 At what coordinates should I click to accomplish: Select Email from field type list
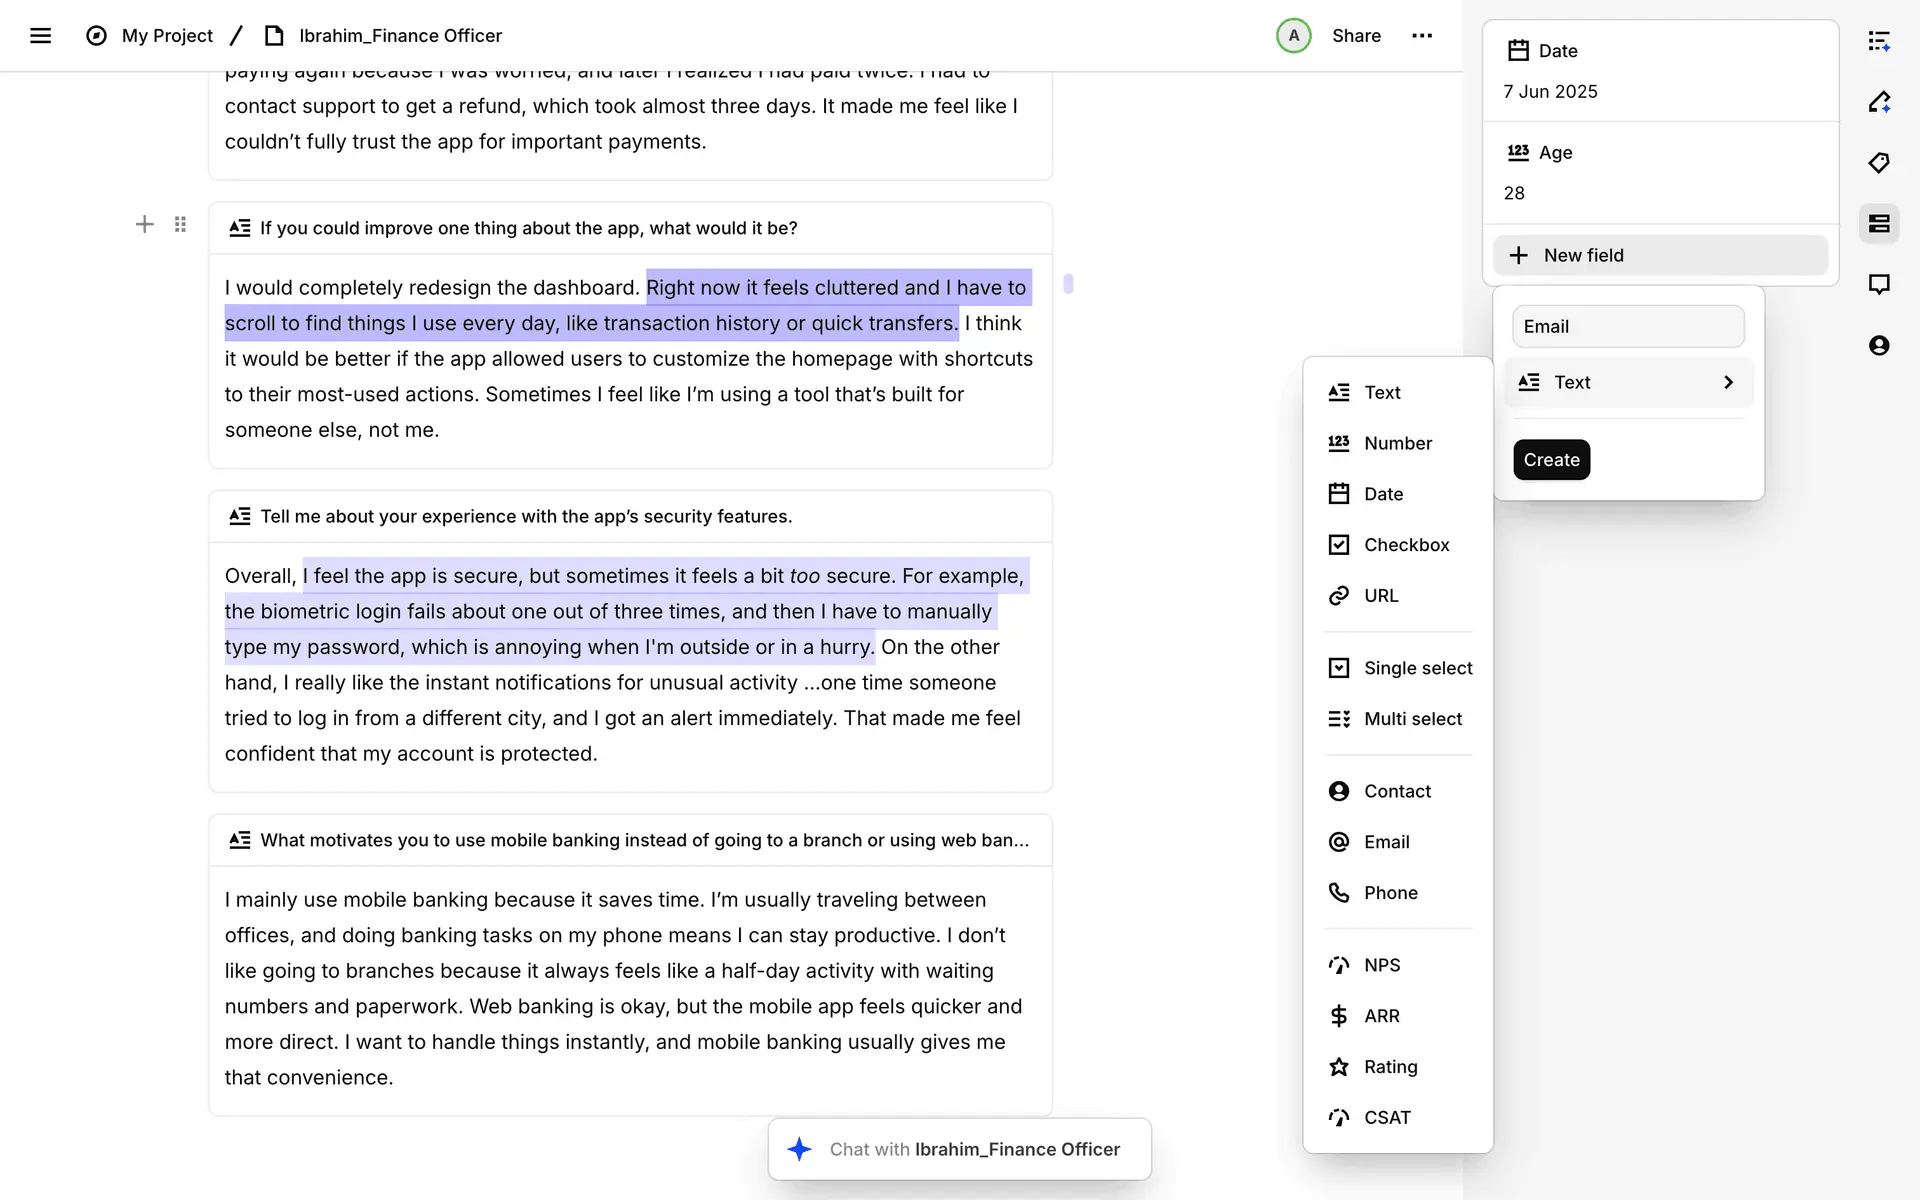click(x=1386, y=842)
